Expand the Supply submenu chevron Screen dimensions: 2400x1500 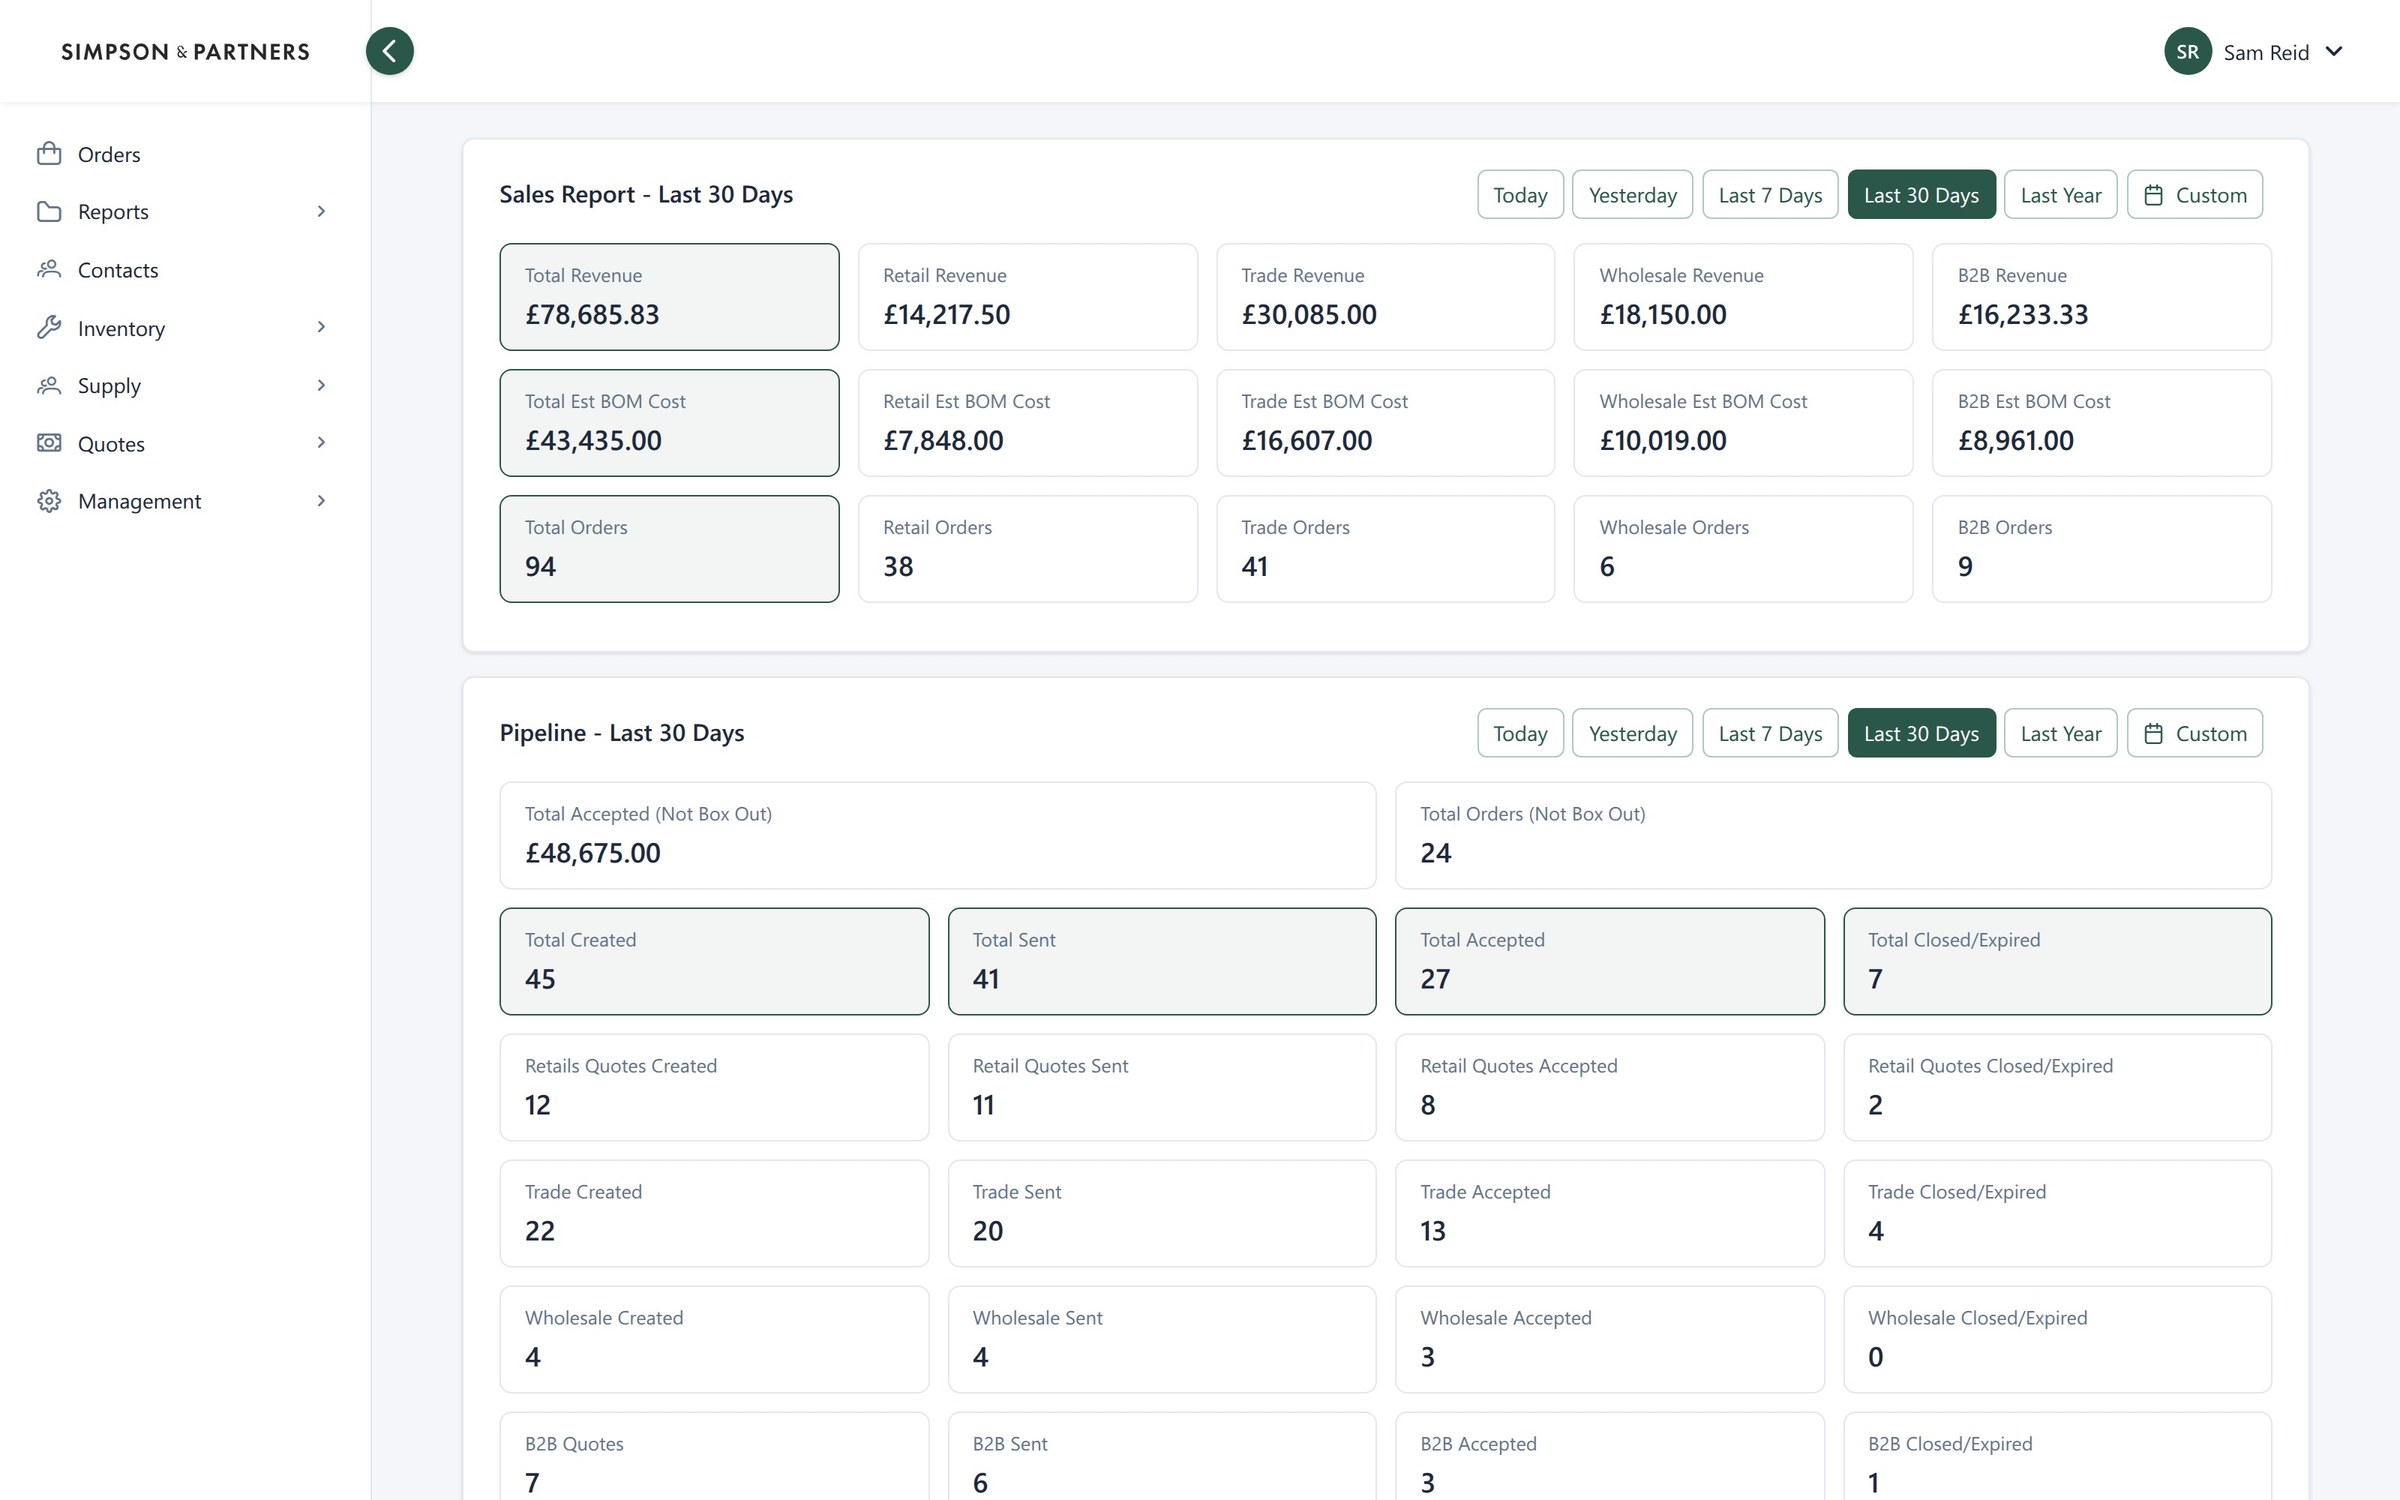[x=321, y=385]
